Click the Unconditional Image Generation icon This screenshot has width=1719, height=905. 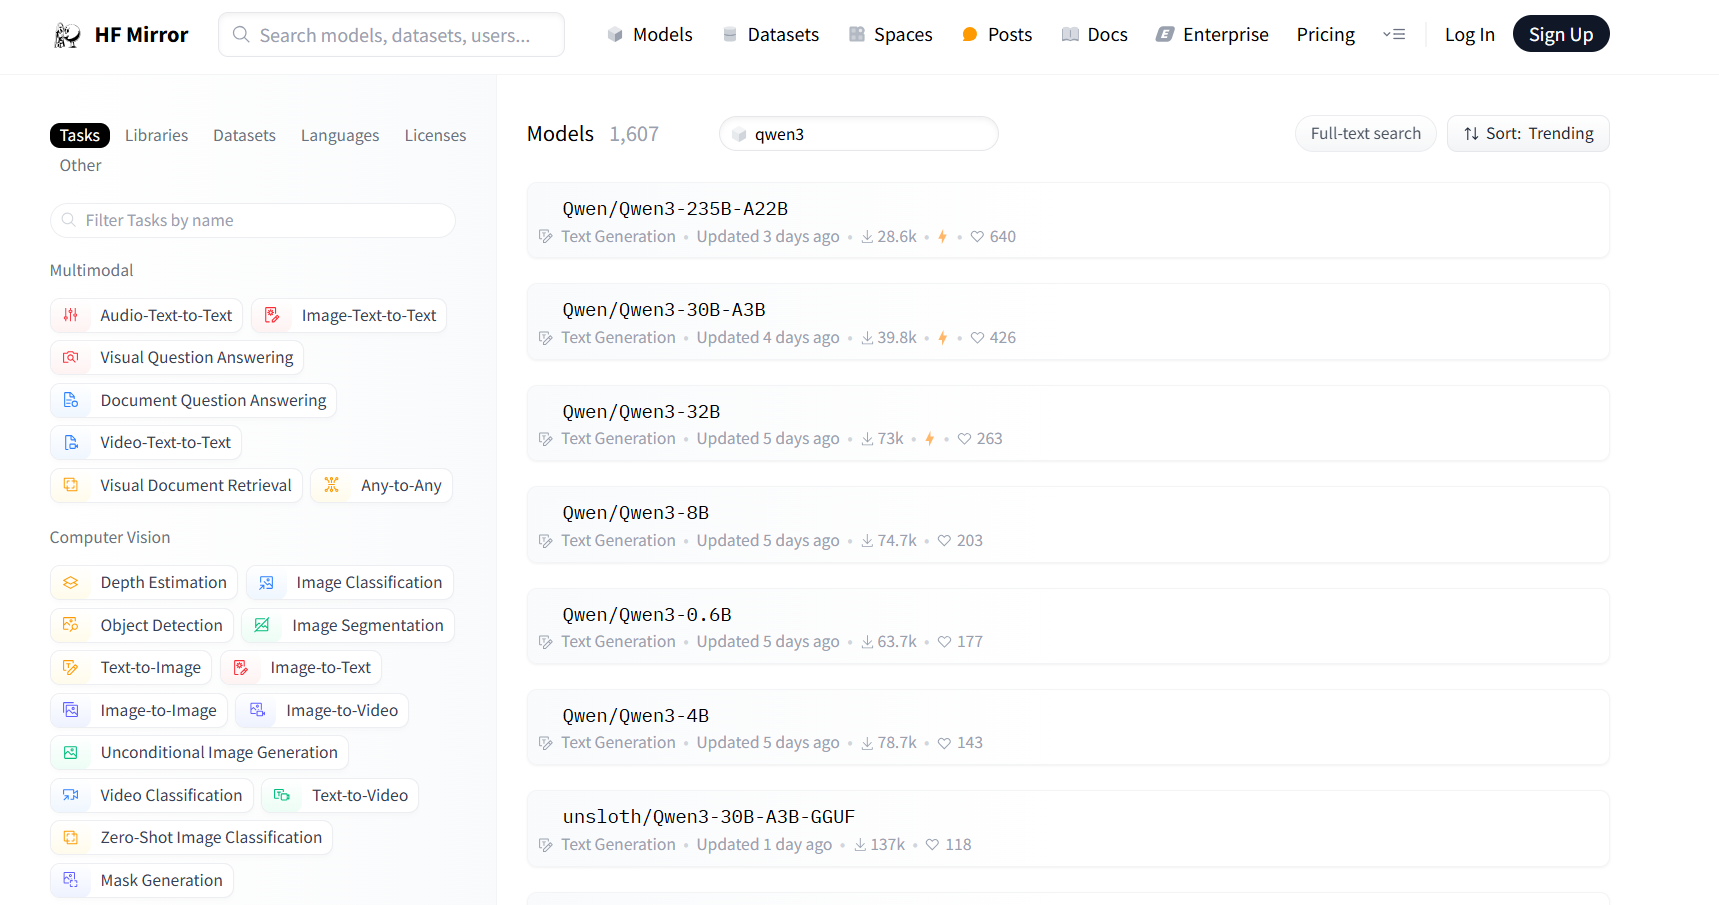pos(71,752)
